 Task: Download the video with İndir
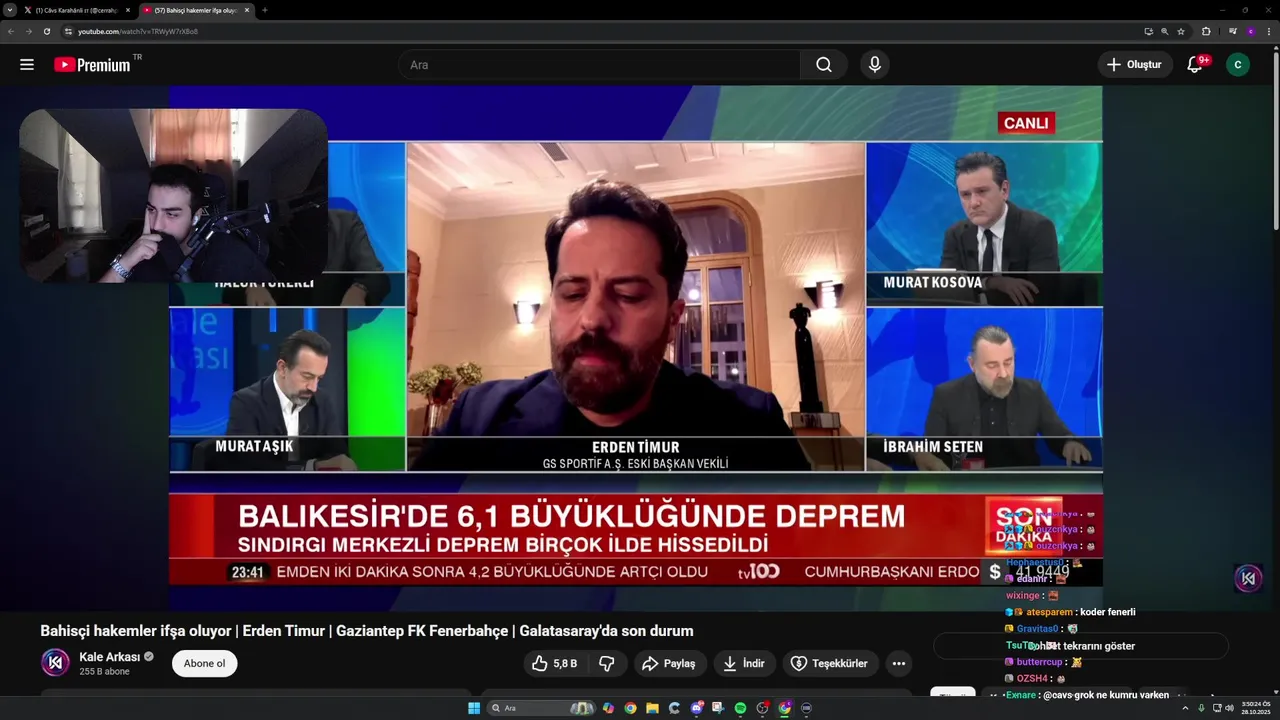744,663
